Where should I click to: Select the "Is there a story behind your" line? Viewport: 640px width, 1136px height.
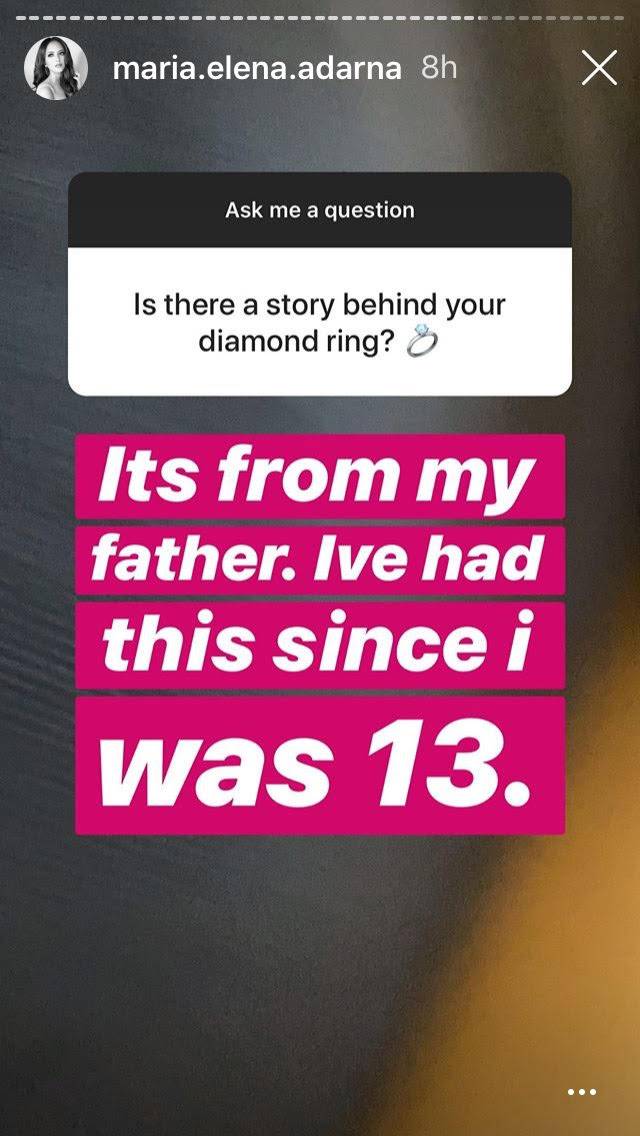[320, 305]
